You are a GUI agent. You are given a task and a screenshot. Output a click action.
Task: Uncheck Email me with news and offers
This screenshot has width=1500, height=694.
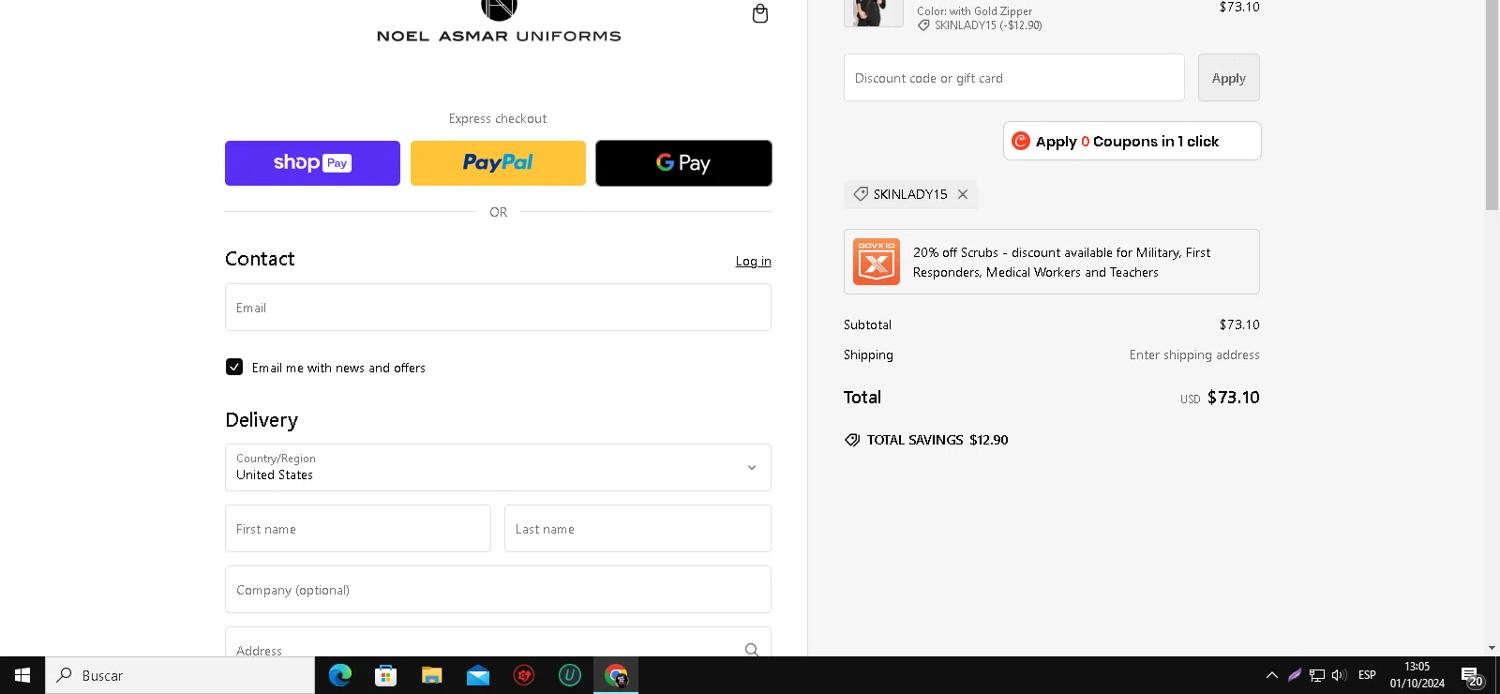[x=234, y=367]
